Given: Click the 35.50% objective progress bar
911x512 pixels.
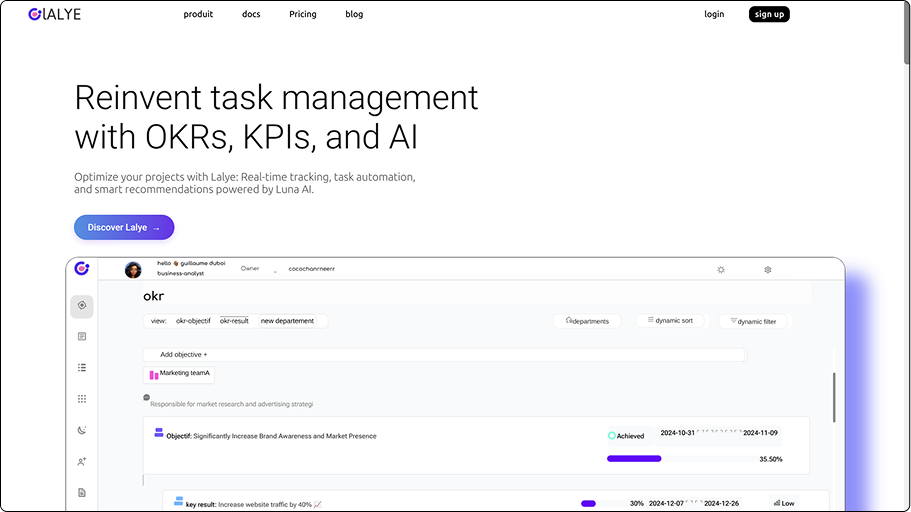Looking at the screenshot, I should (x=680, y=459).
